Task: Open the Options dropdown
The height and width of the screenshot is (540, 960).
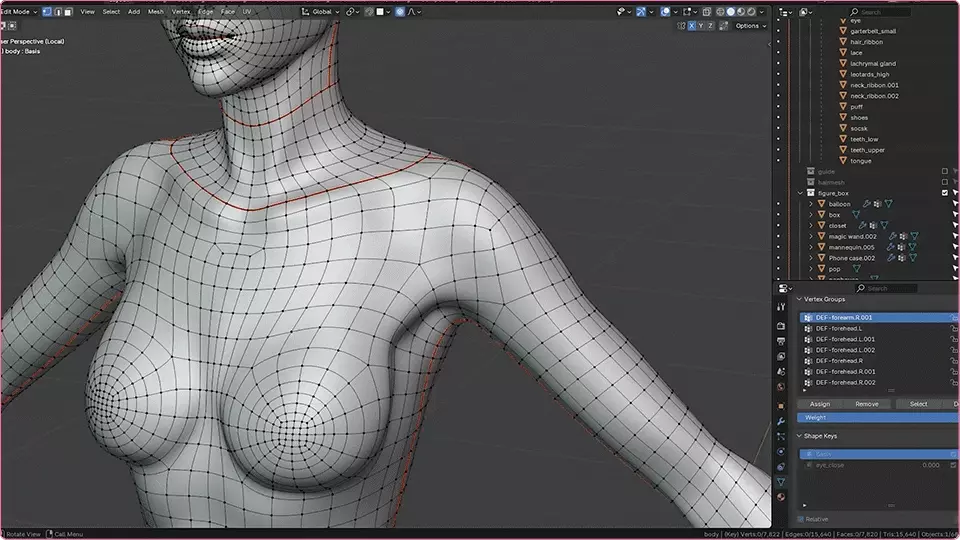Action: (x=750, y=26)
